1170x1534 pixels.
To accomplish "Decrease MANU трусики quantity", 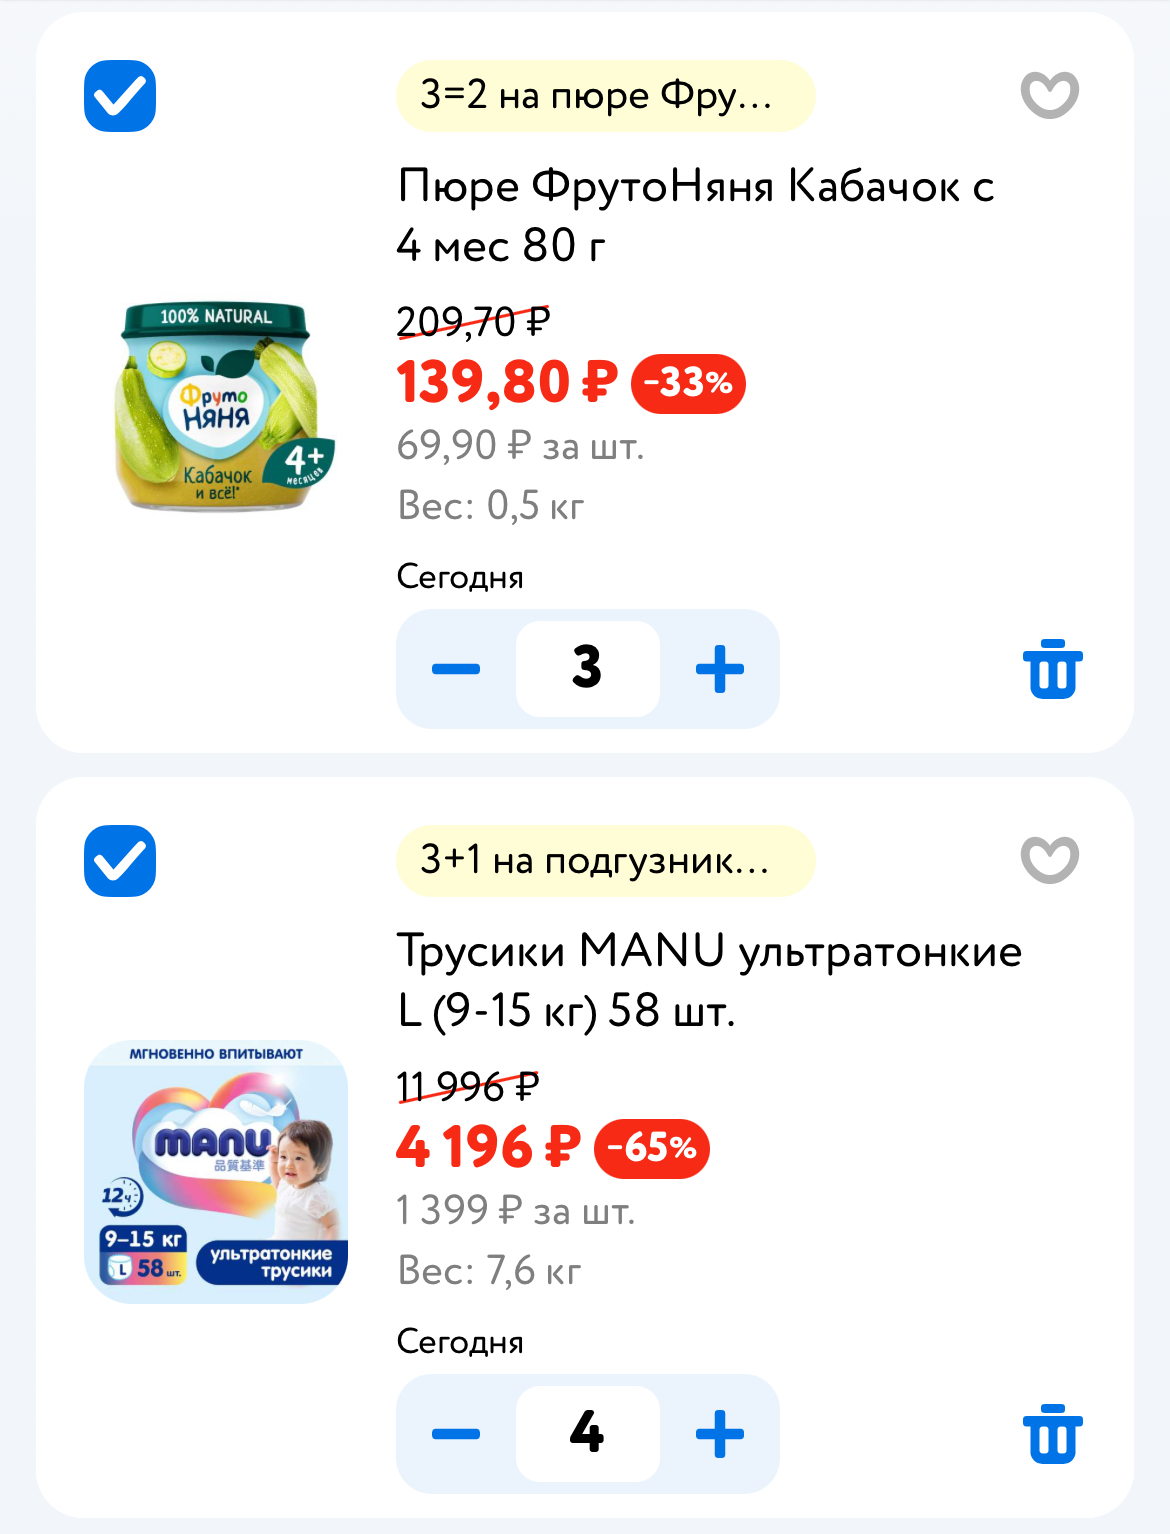I will click(456, 1434).
